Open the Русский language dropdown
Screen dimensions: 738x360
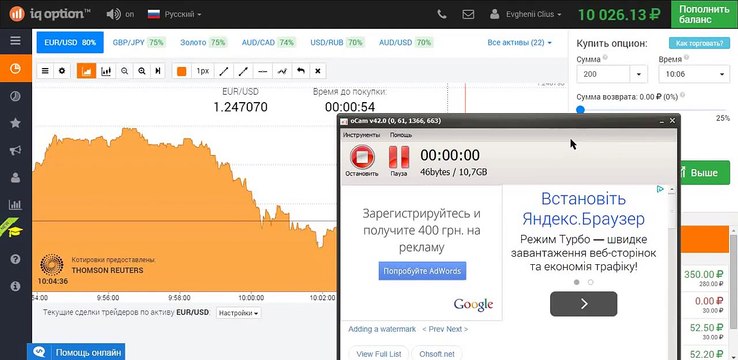(175, 15)
